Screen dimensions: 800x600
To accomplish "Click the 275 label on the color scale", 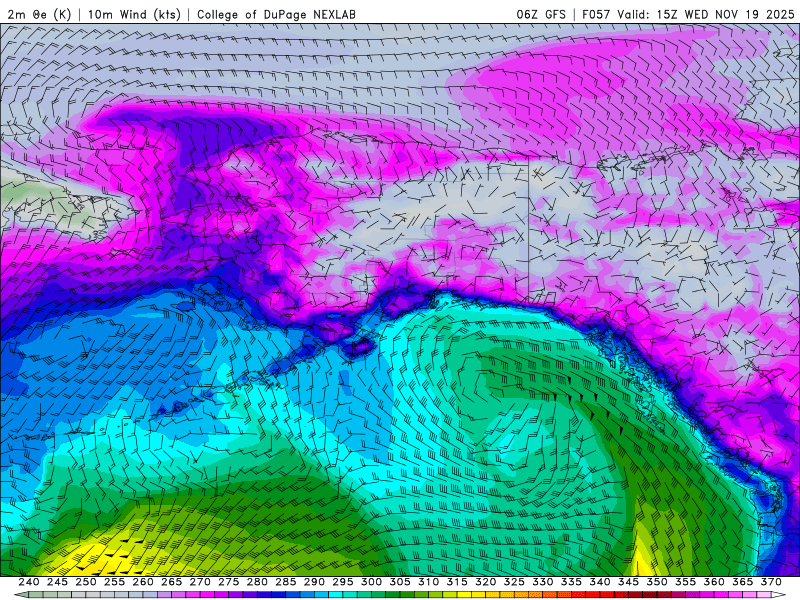I will (229, 582).
